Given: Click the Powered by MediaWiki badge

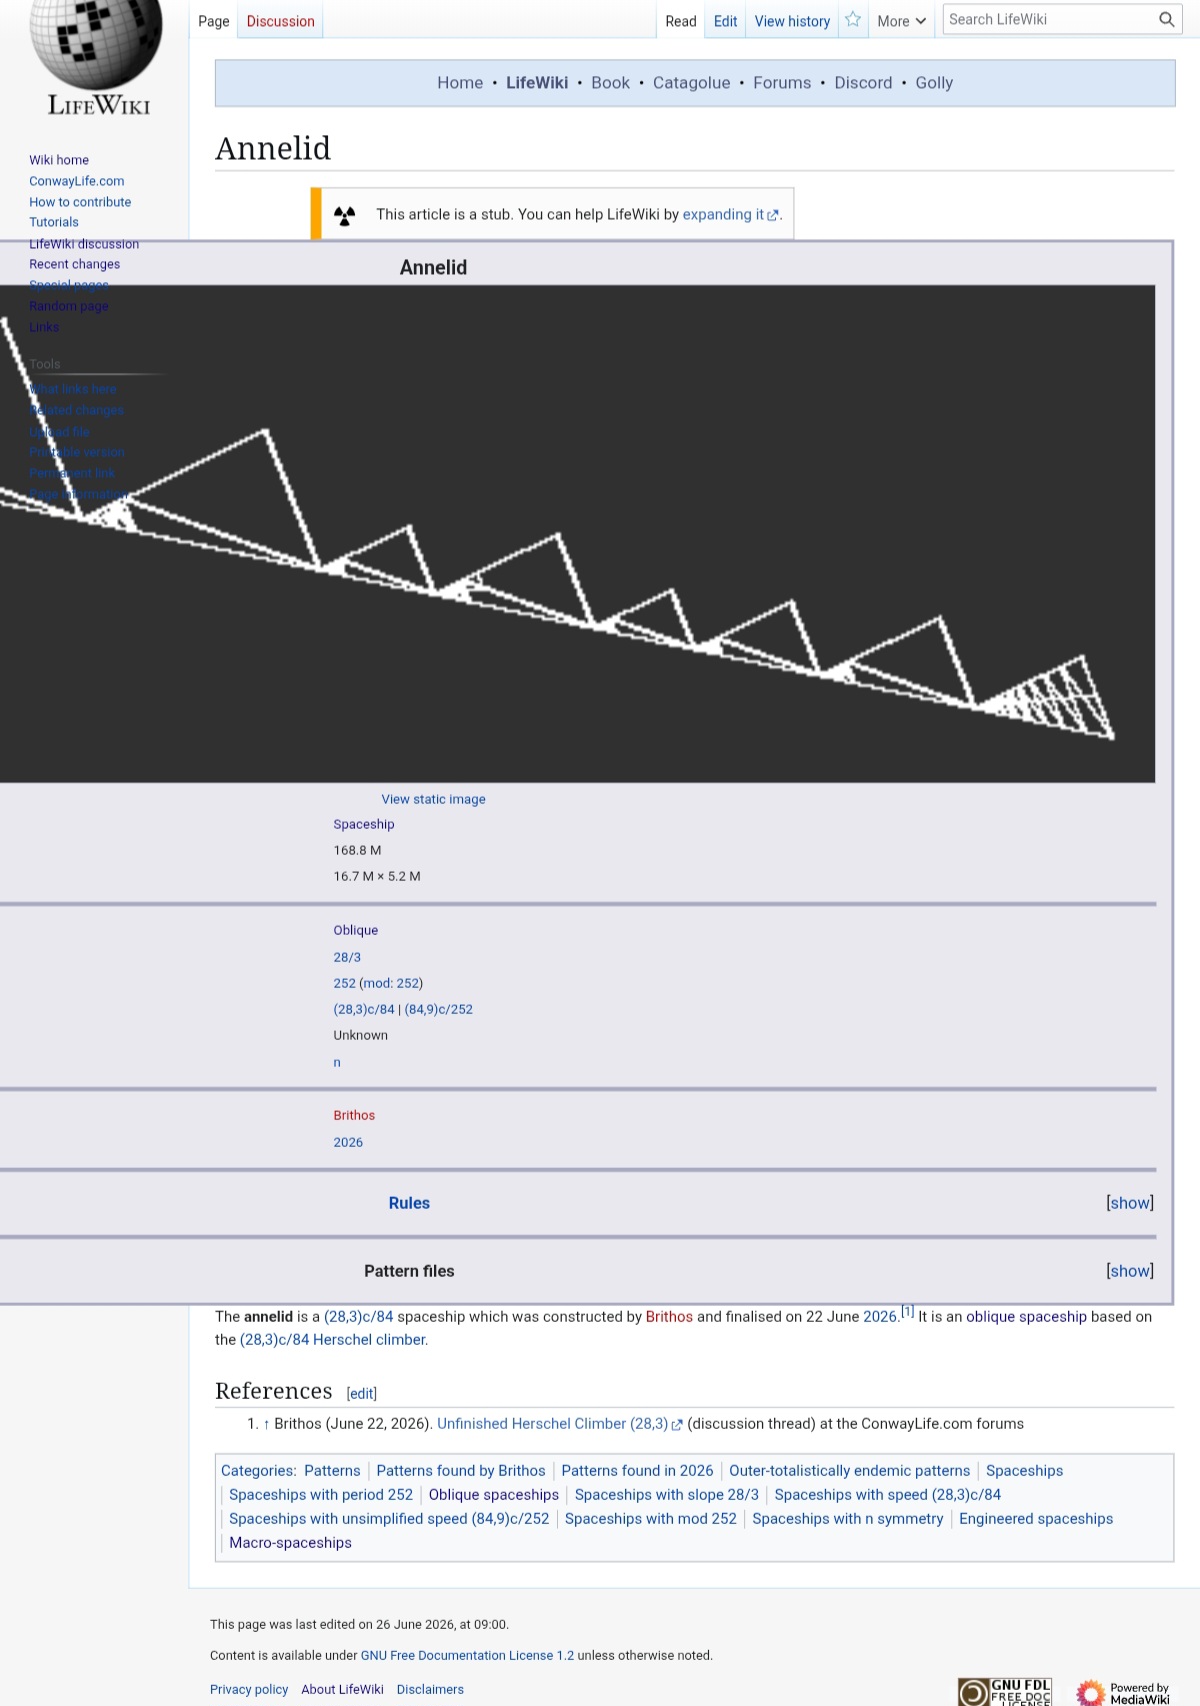Looking at the screenshot, I should coord(1124,1692).
